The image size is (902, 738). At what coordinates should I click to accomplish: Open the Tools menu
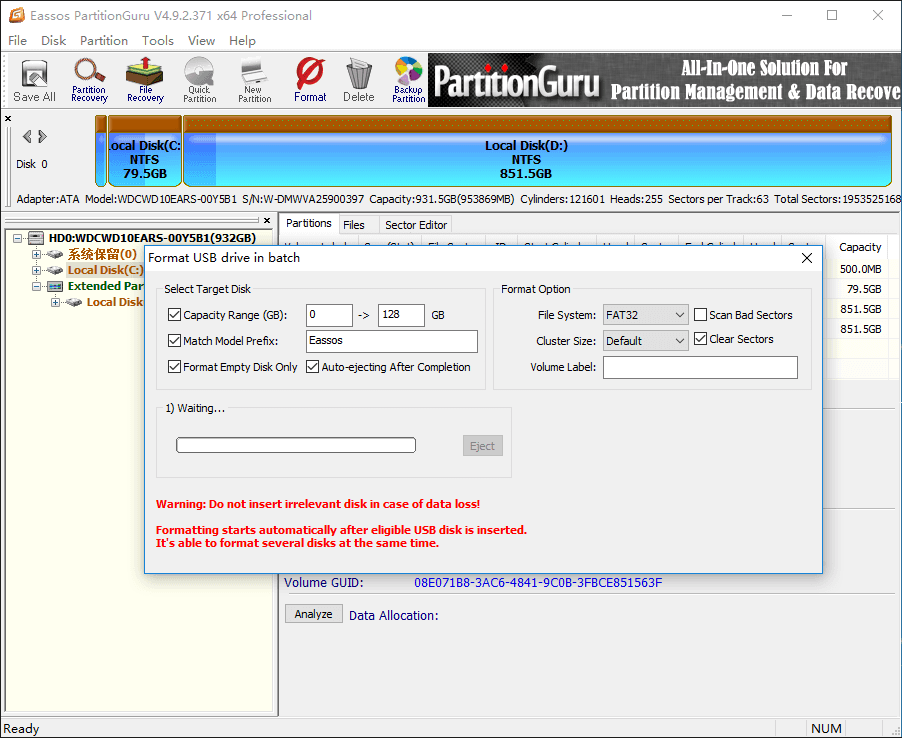tap(158, 41)
